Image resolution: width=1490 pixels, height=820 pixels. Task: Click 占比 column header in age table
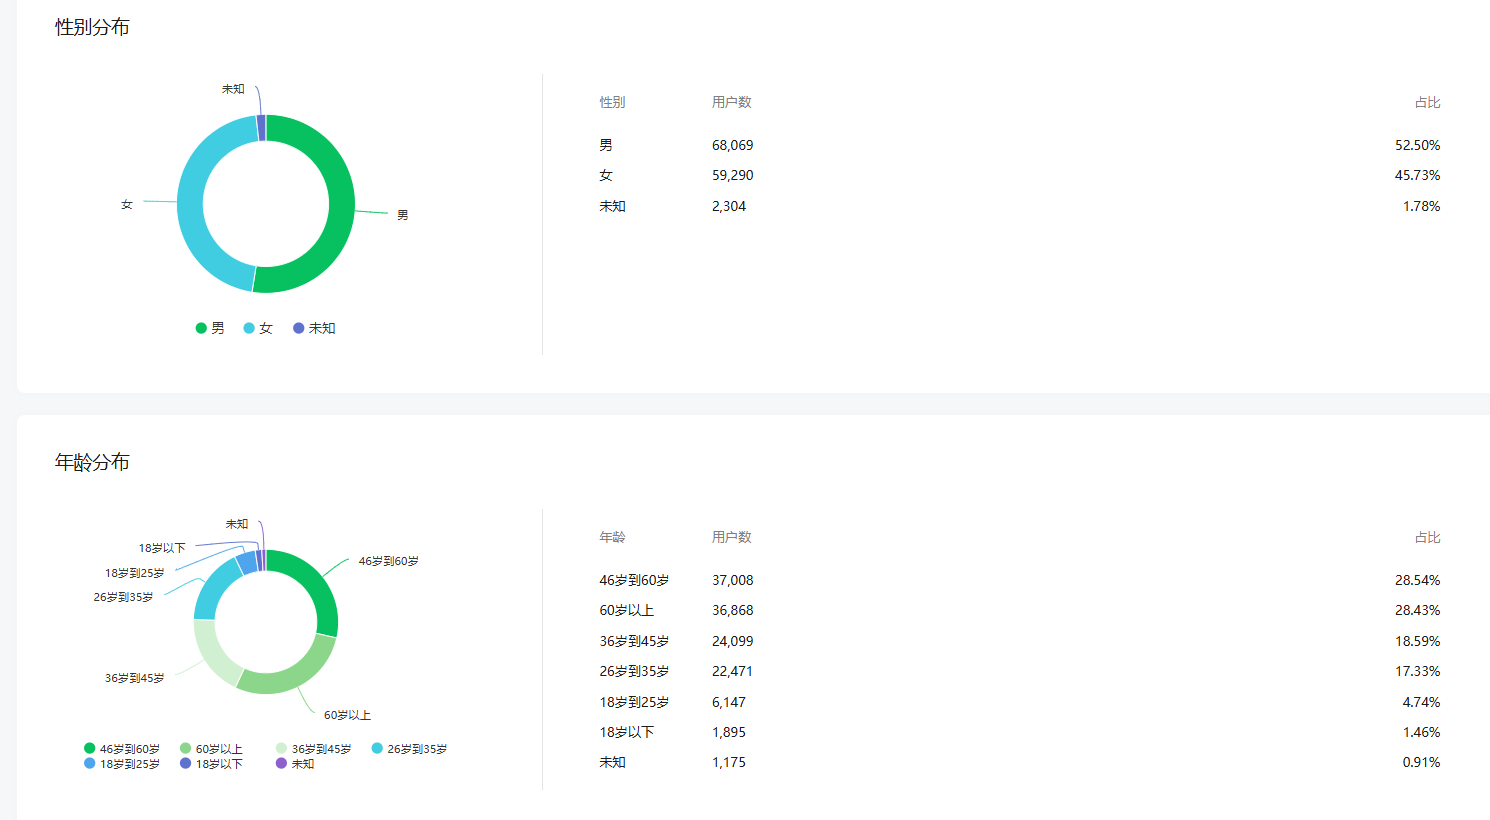1427,537
